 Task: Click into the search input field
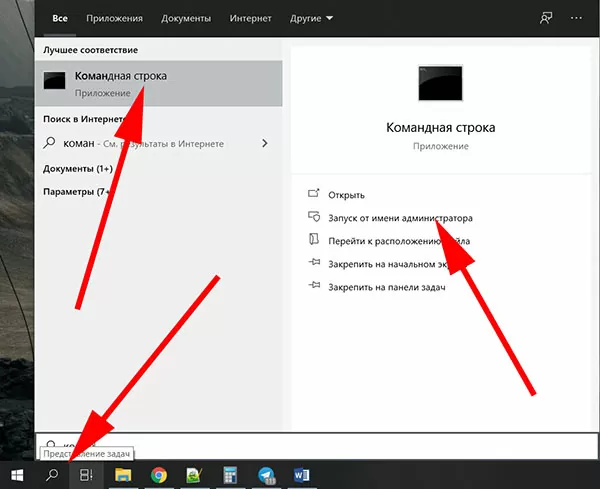pos(300,445)
